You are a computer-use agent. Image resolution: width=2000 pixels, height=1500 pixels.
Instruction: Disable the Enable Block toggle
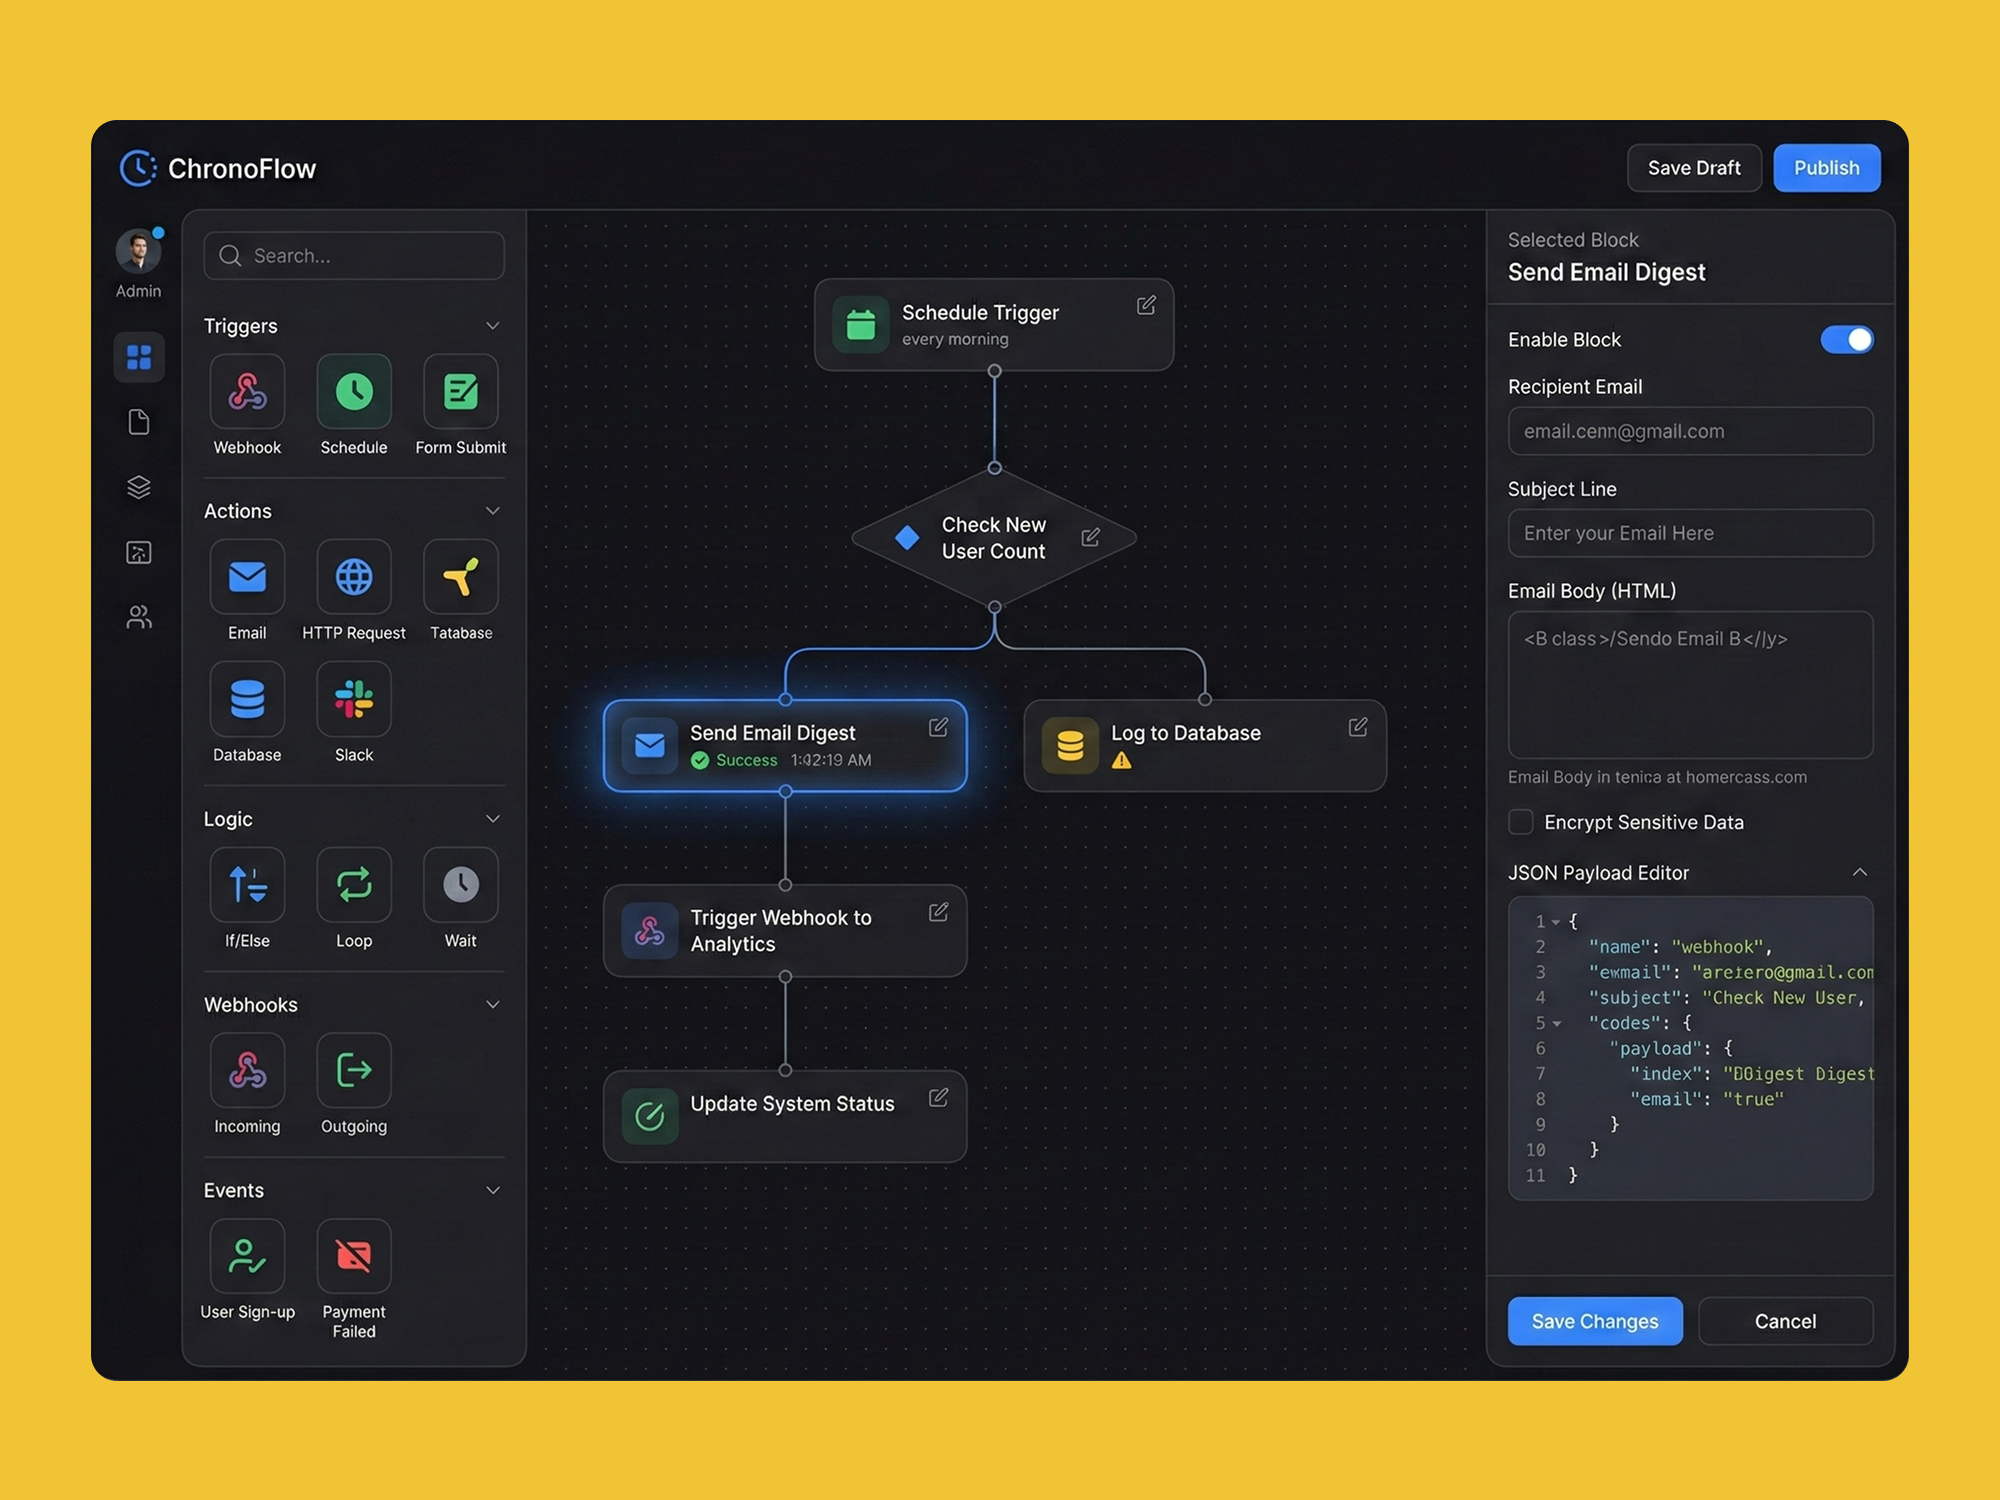pos(1846,340)
